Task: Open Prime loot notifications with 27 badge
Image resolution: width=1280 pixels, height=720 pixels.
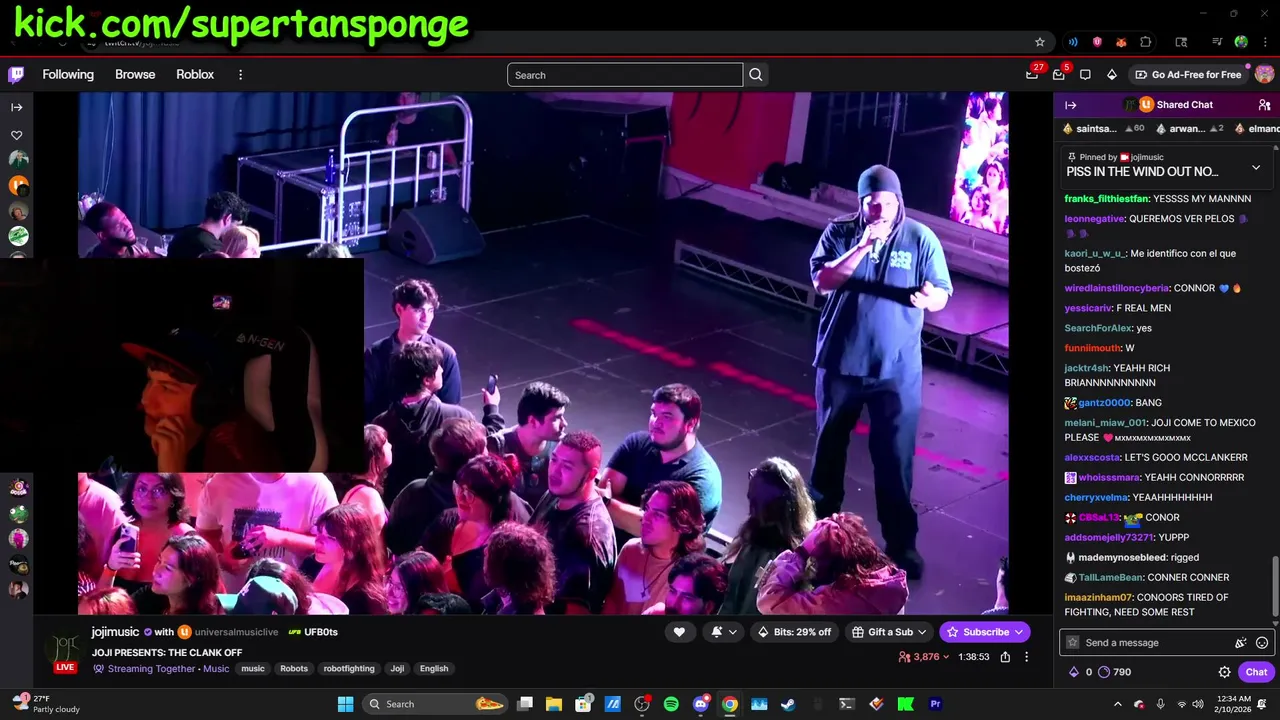Action: tap(1032, 74)
